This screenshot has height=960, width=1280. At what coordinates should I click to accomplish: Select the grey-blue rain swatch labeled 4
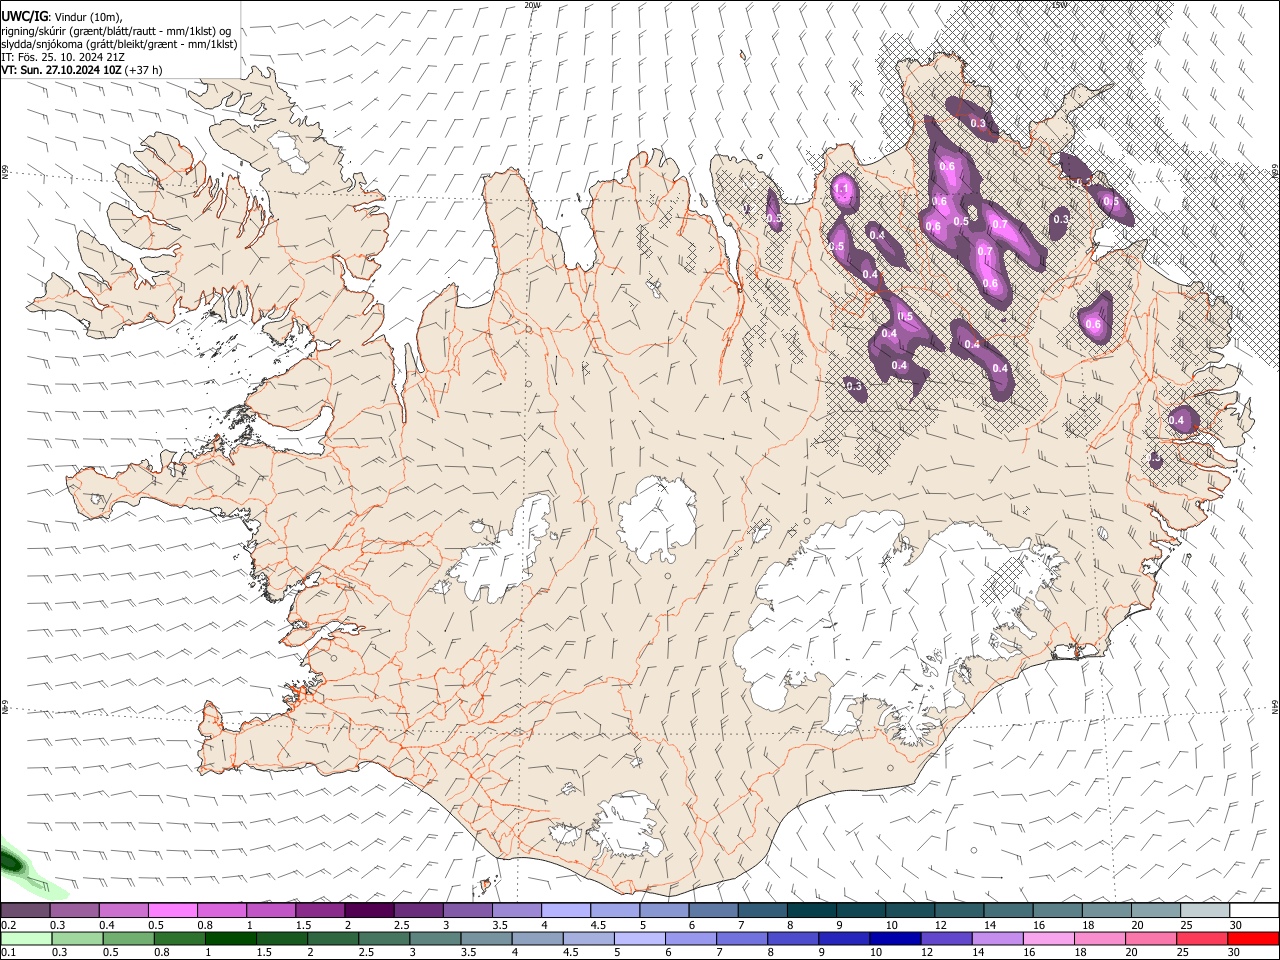[x=538, y=938]
